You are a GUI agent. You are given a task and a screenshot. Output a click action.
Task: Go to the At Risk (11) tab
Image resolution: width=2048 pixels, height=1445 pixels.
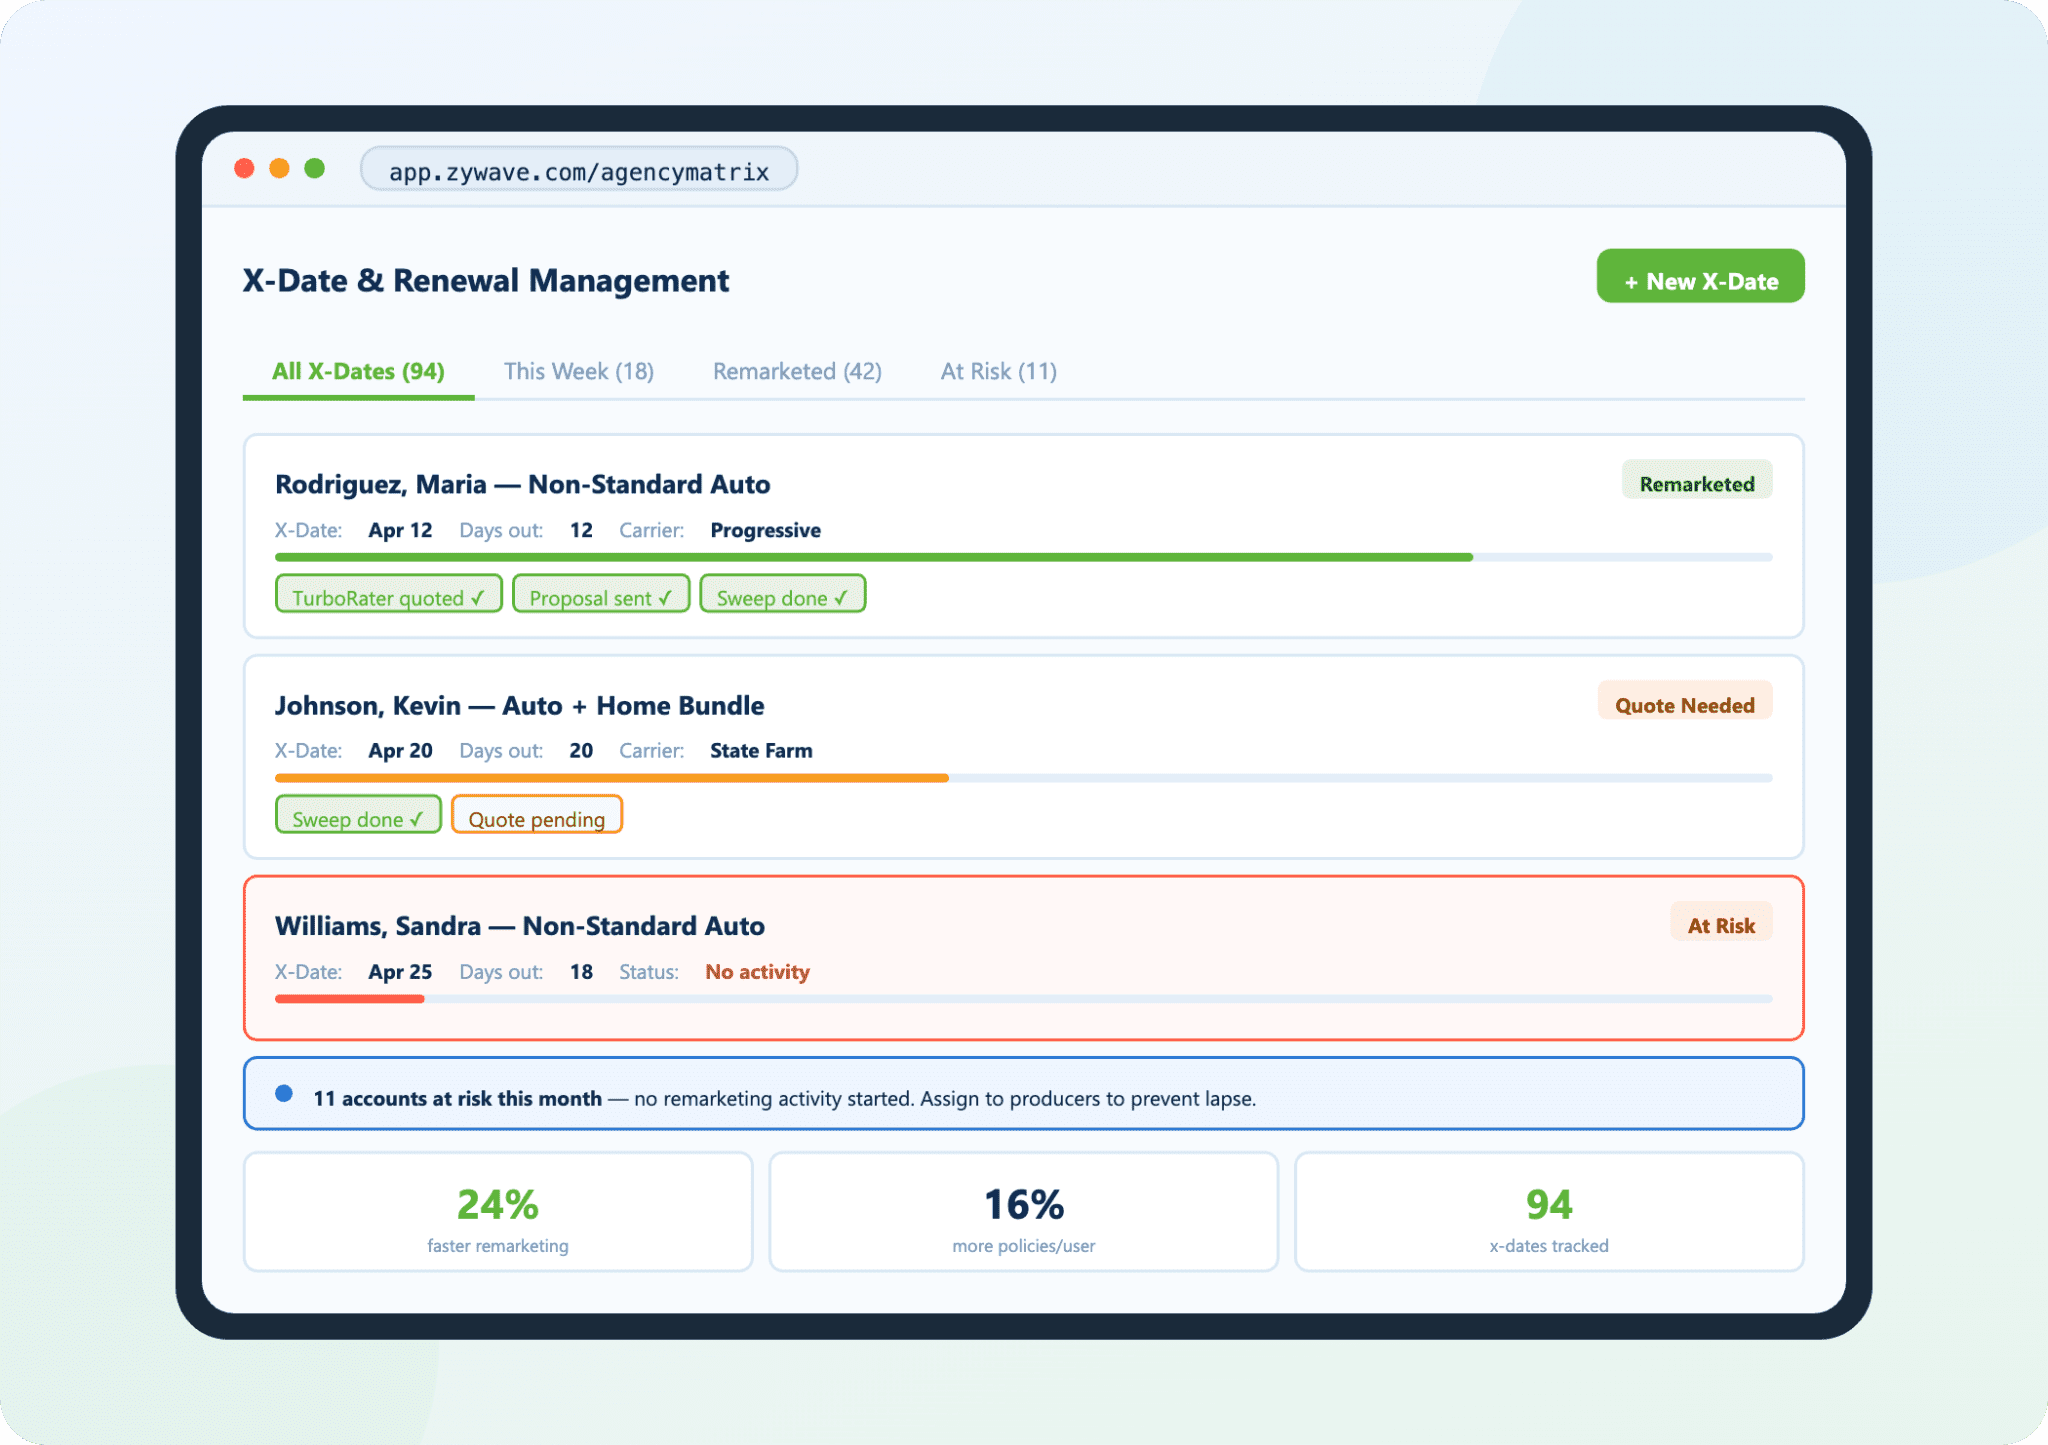(x=998, y=372)
